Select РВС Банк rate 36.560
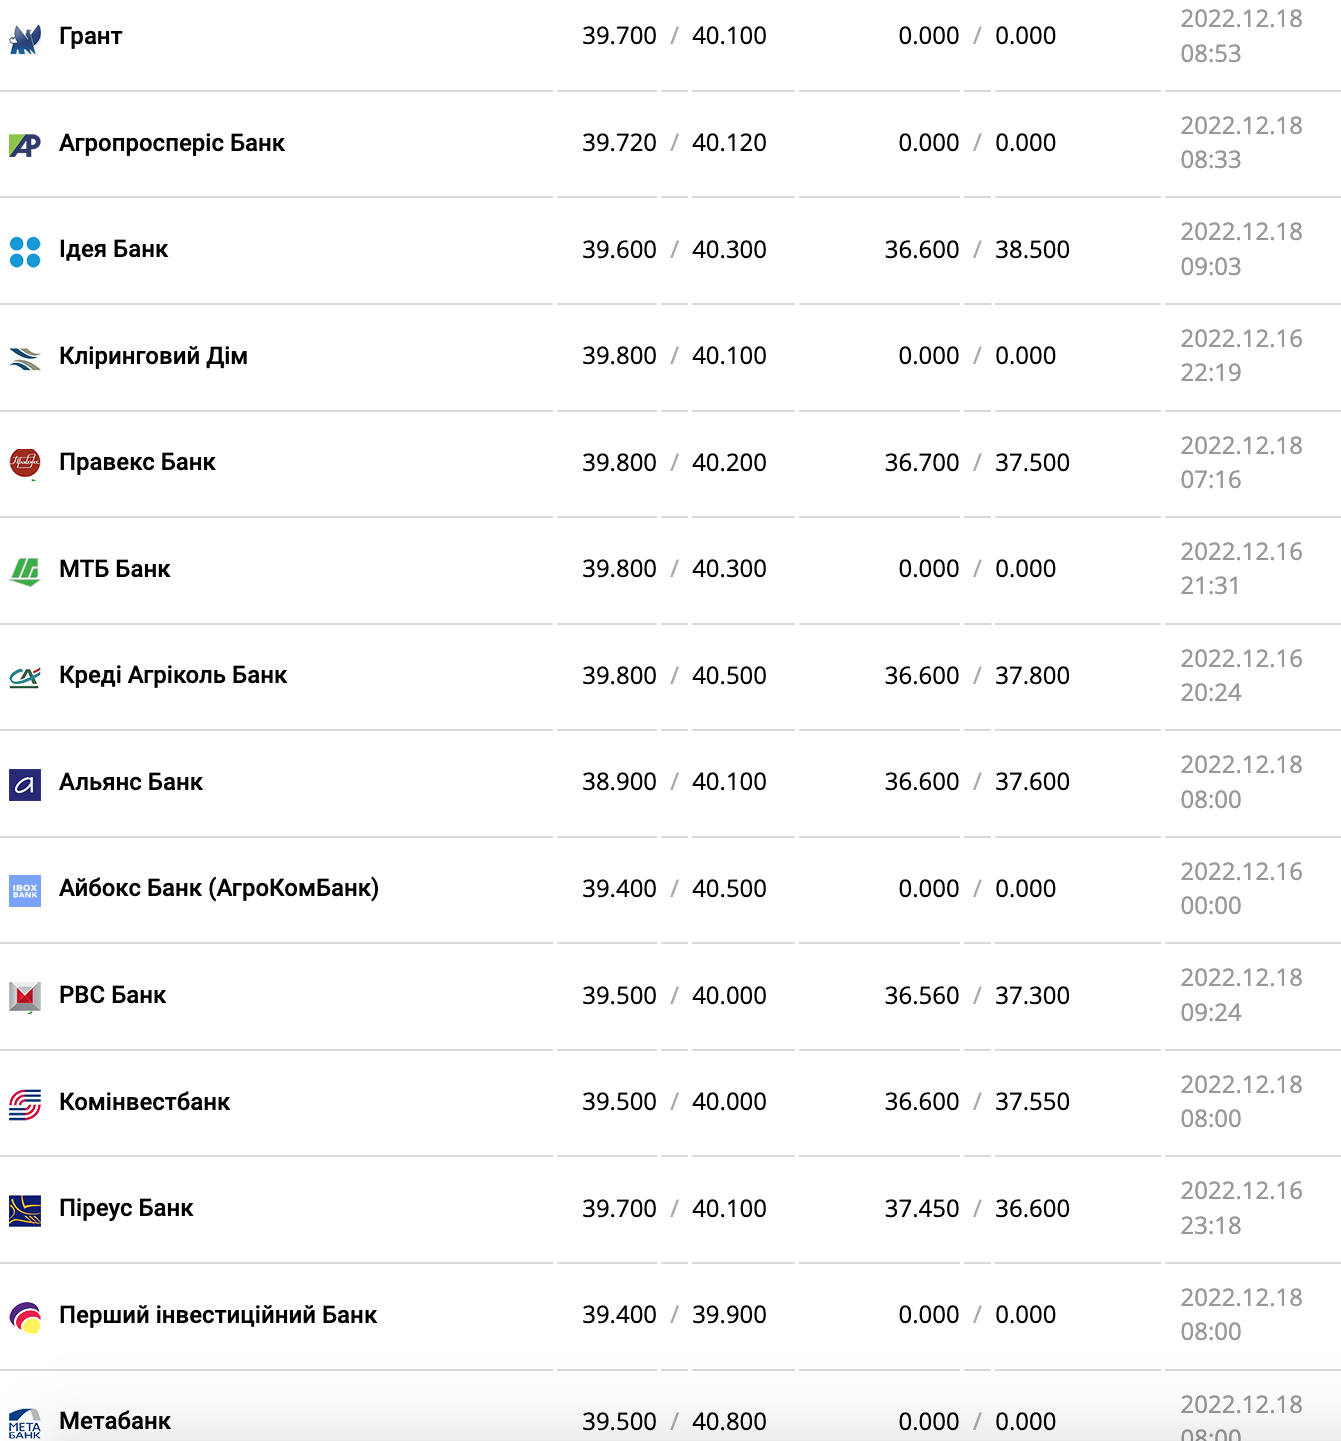1341x1441 pixels. point(922,995)
